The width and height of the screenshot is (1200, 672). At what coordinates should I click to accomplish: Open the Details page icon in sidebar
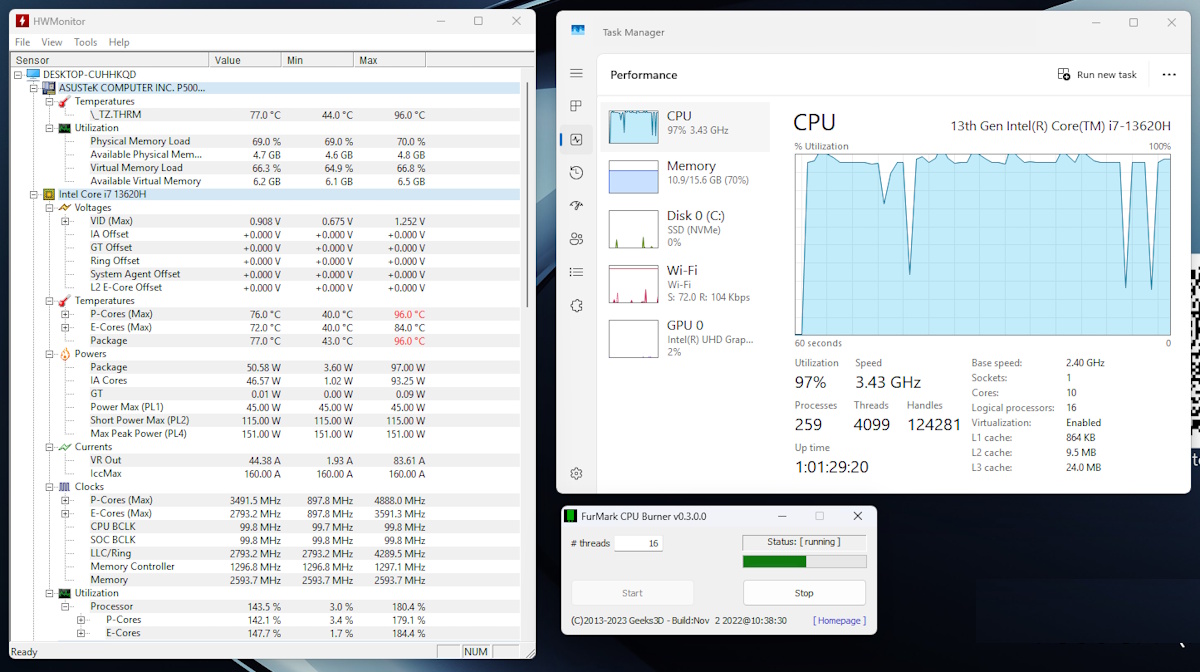tap(576, 271)
